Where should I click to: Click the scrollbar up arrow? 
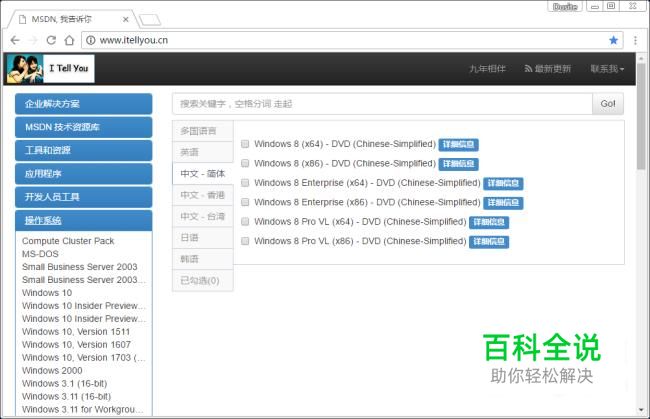tap(641, 58)
